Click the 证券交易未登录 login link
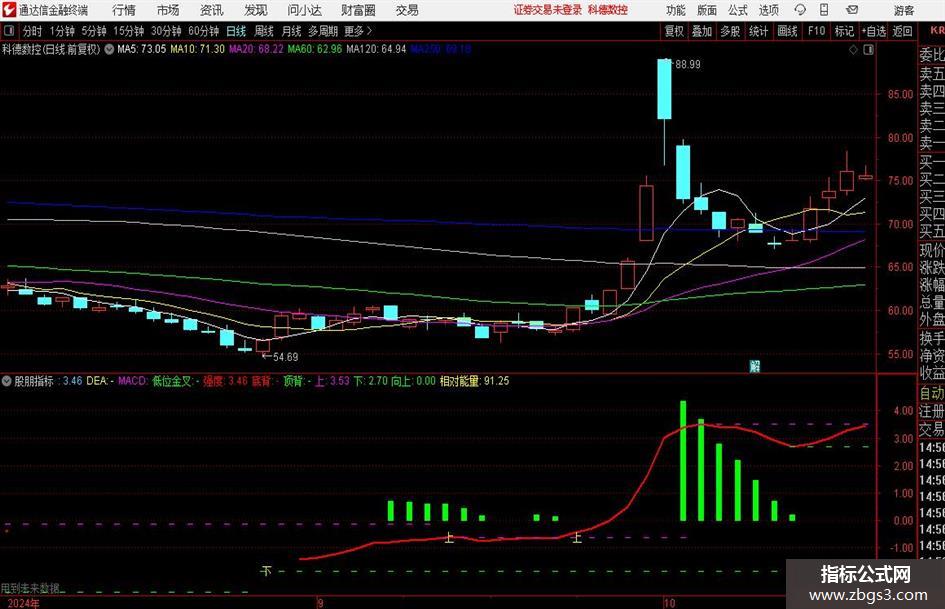The width and height of the screenshot is (945, 609). (x=547, y=10)
